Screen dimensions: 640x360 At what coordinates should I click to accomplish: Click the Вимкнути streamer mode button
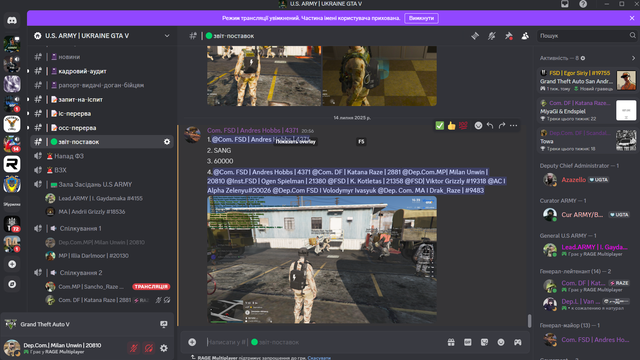421,18
